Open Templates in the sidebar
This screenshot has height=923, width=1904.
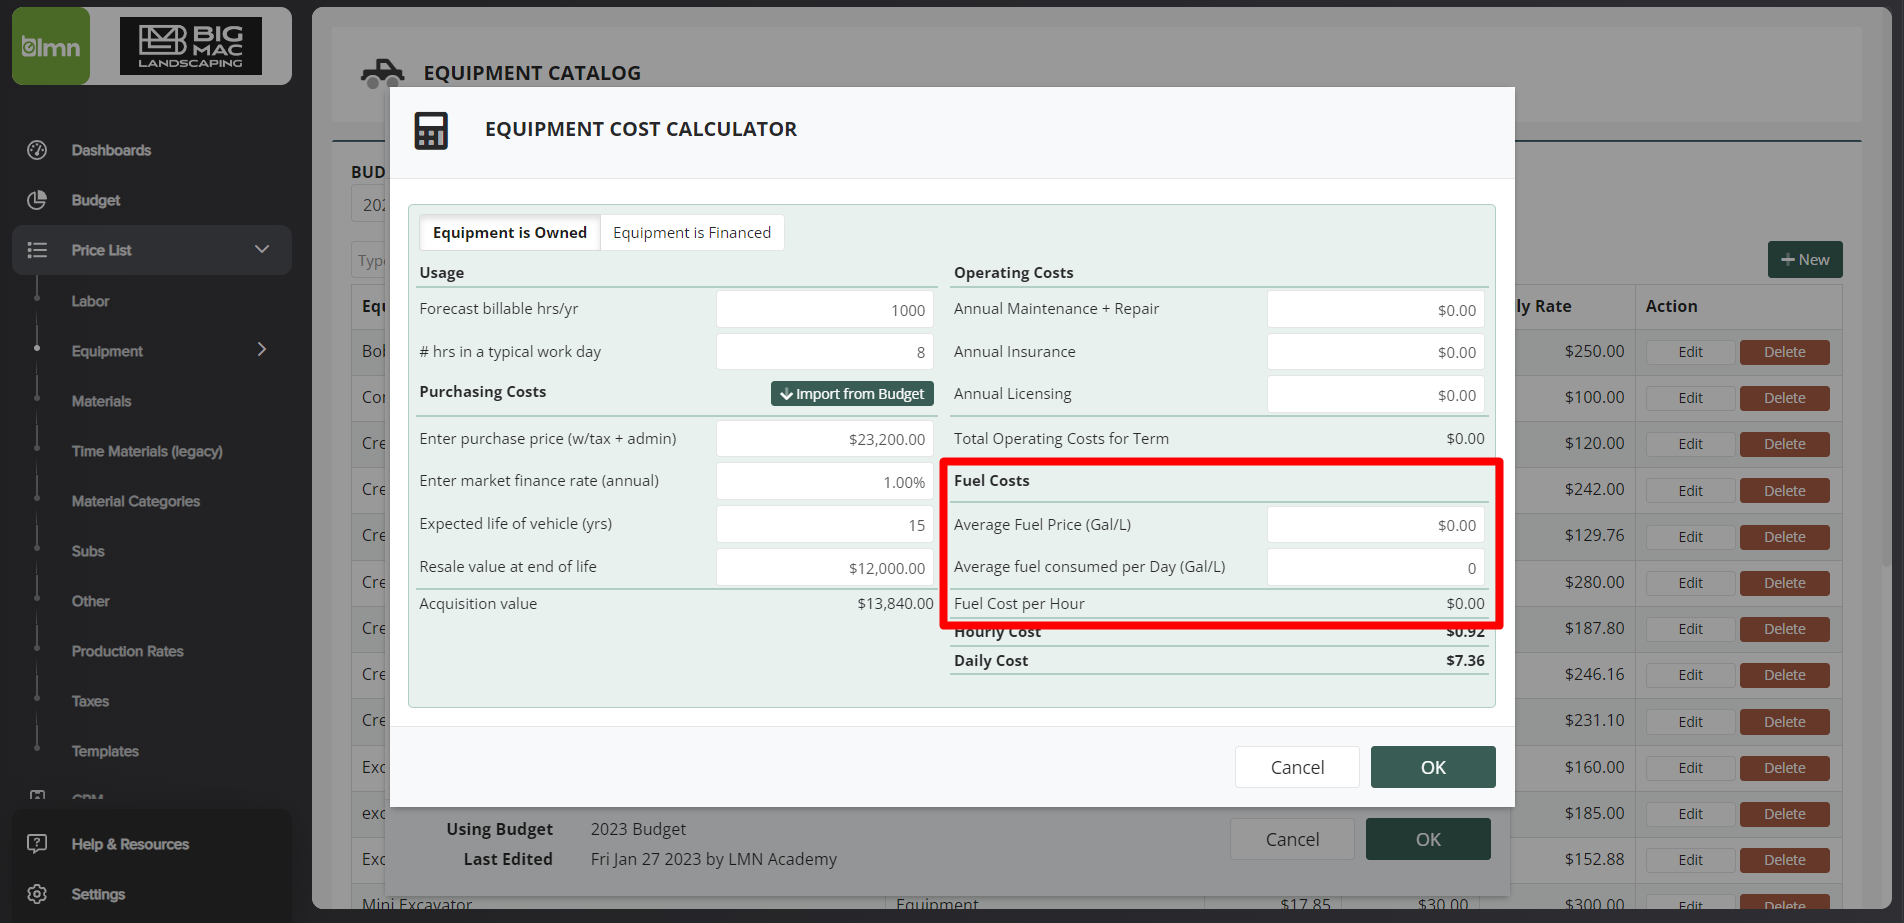[x=105, y=751]
